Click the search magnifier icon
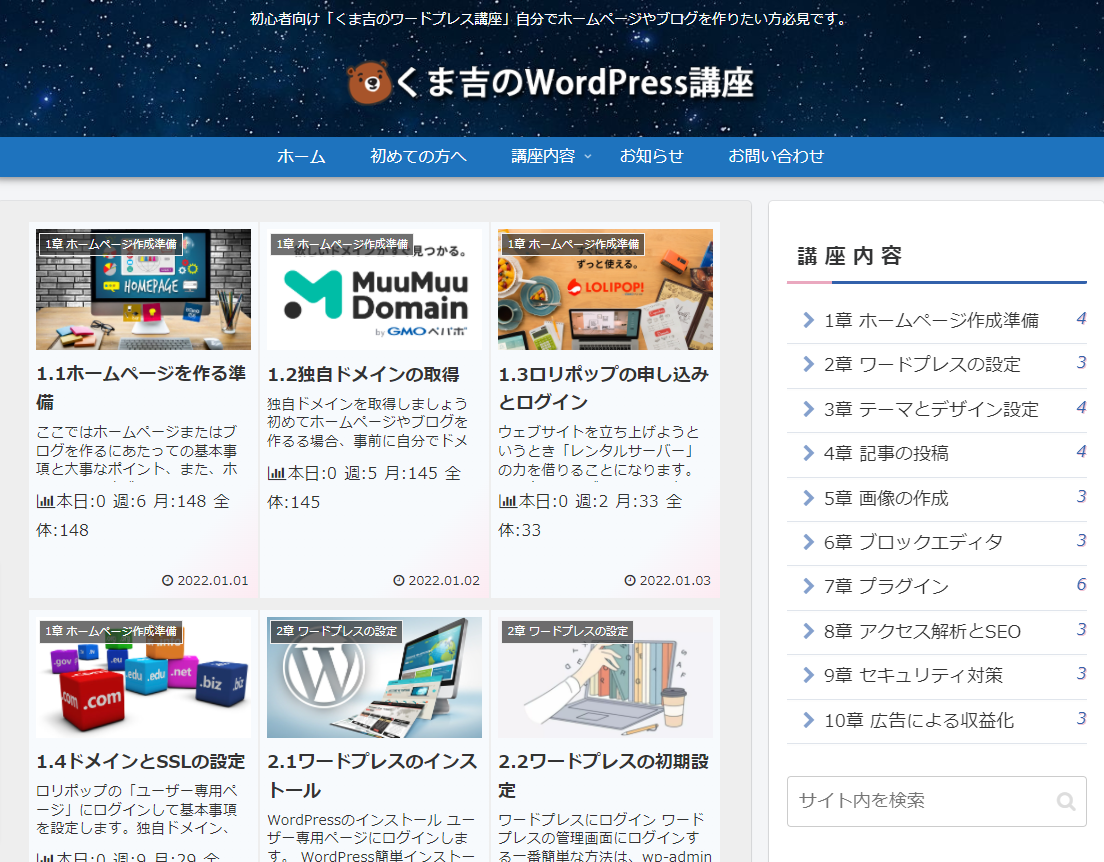Viewport: 1104px width, 862px height. click(1066, 801)
